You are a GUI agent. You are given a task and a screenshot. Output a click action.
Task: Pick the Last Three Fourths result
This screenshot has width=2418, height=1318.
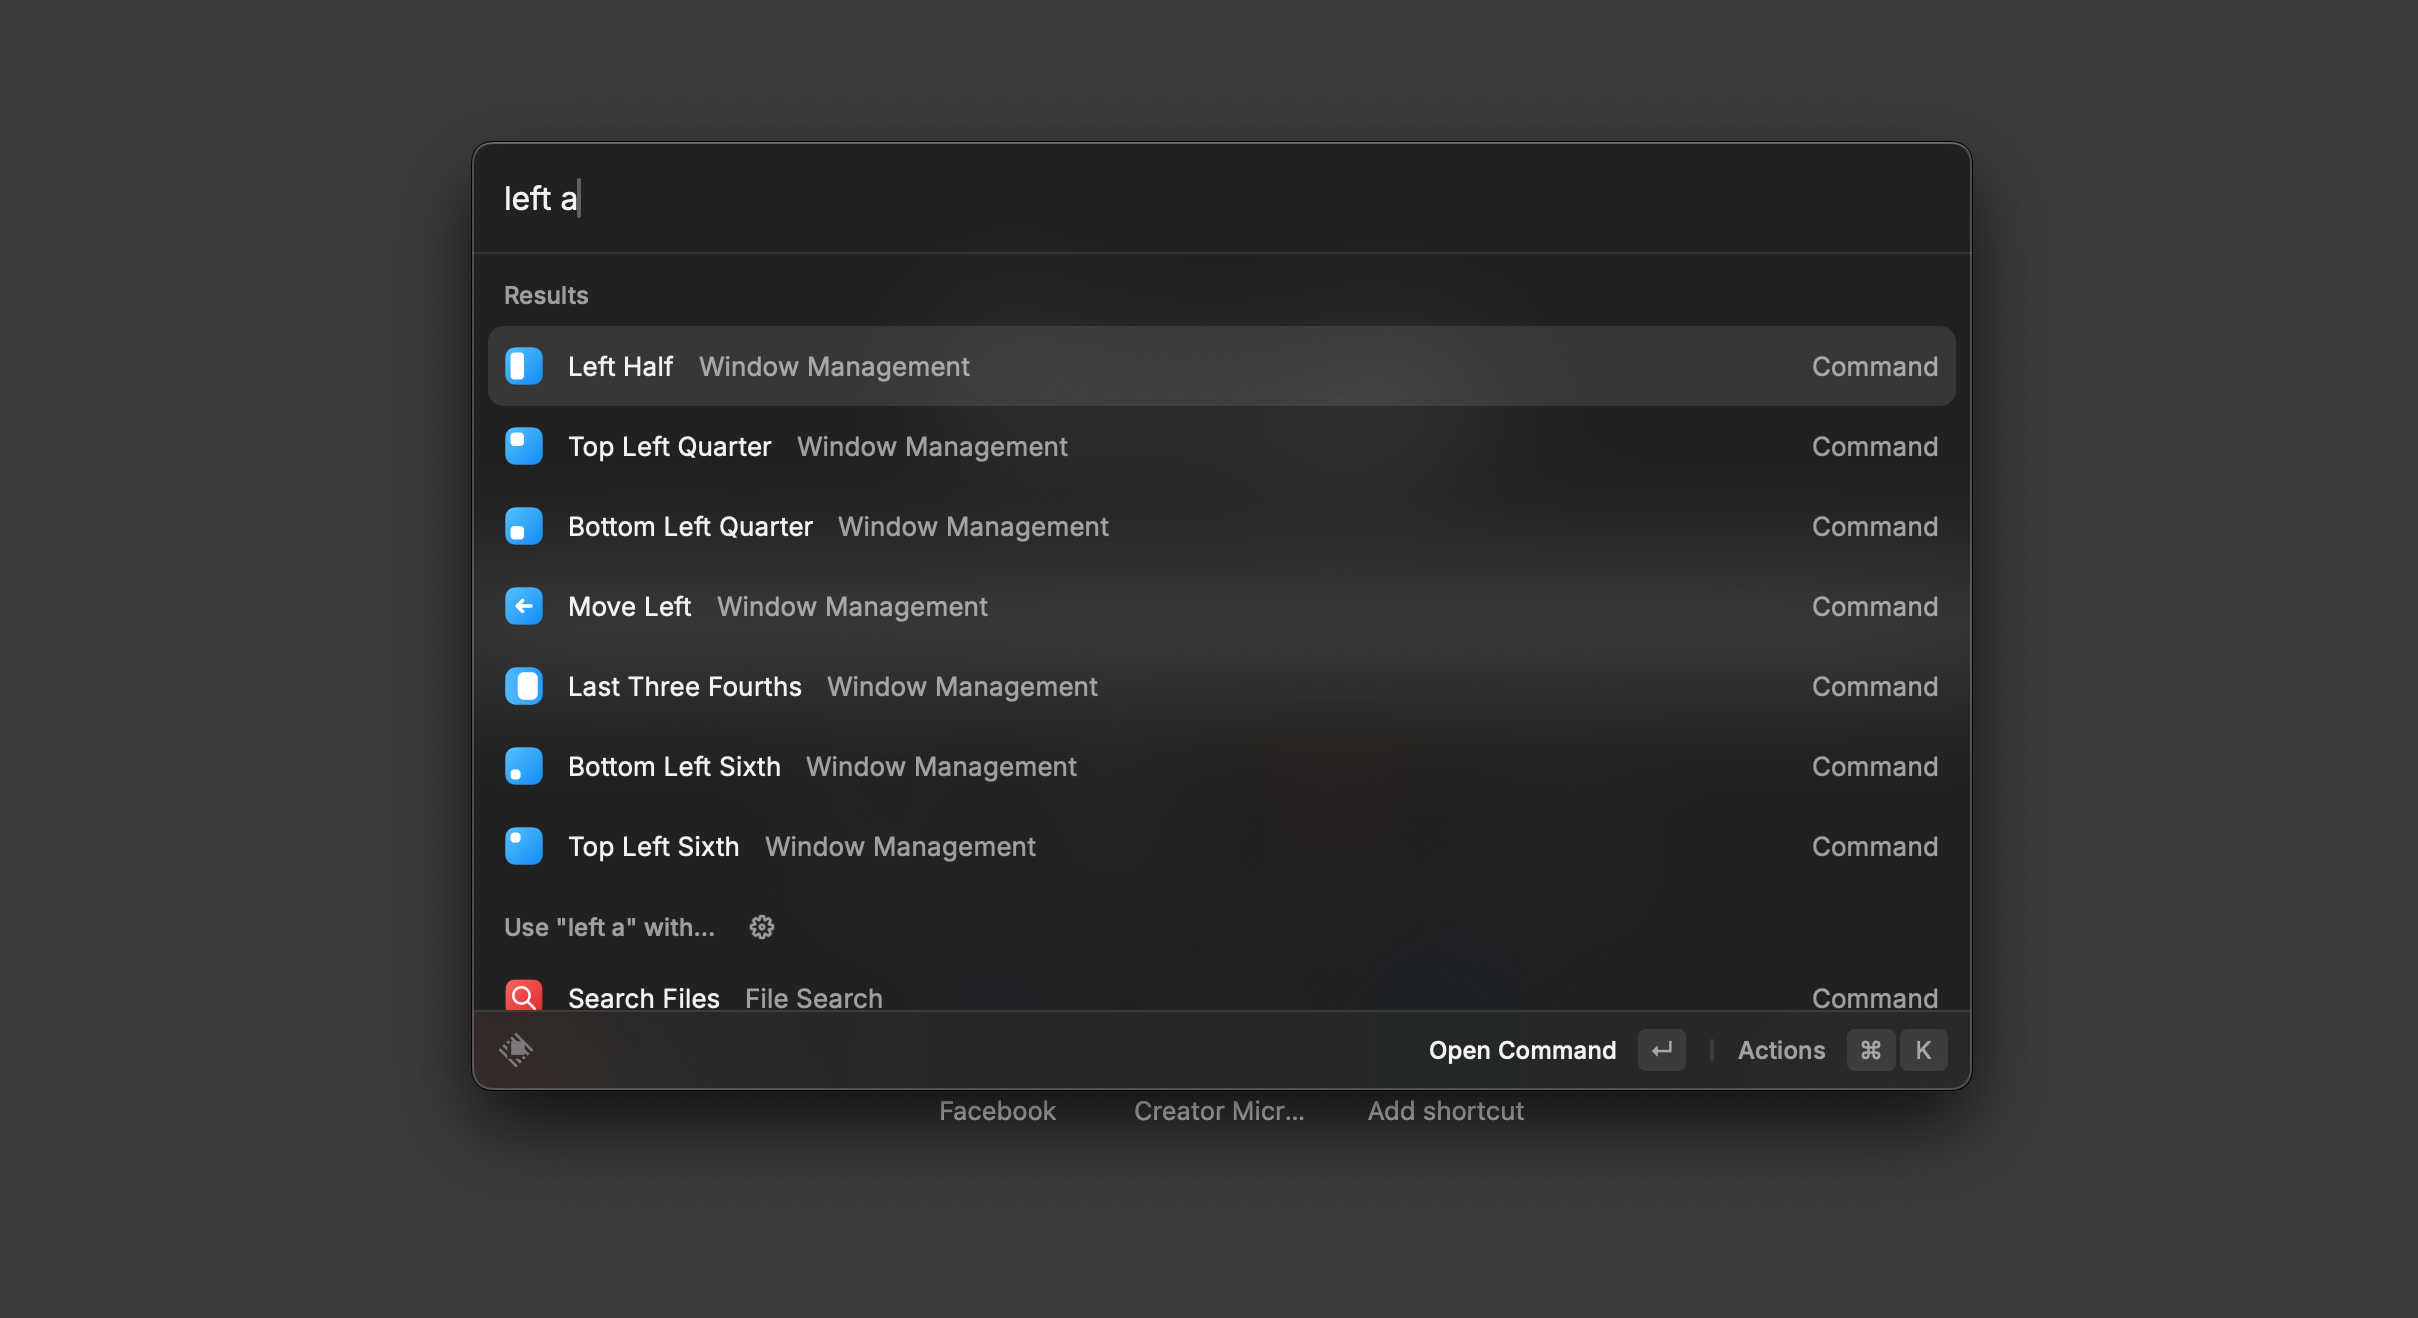(1220, 686)
